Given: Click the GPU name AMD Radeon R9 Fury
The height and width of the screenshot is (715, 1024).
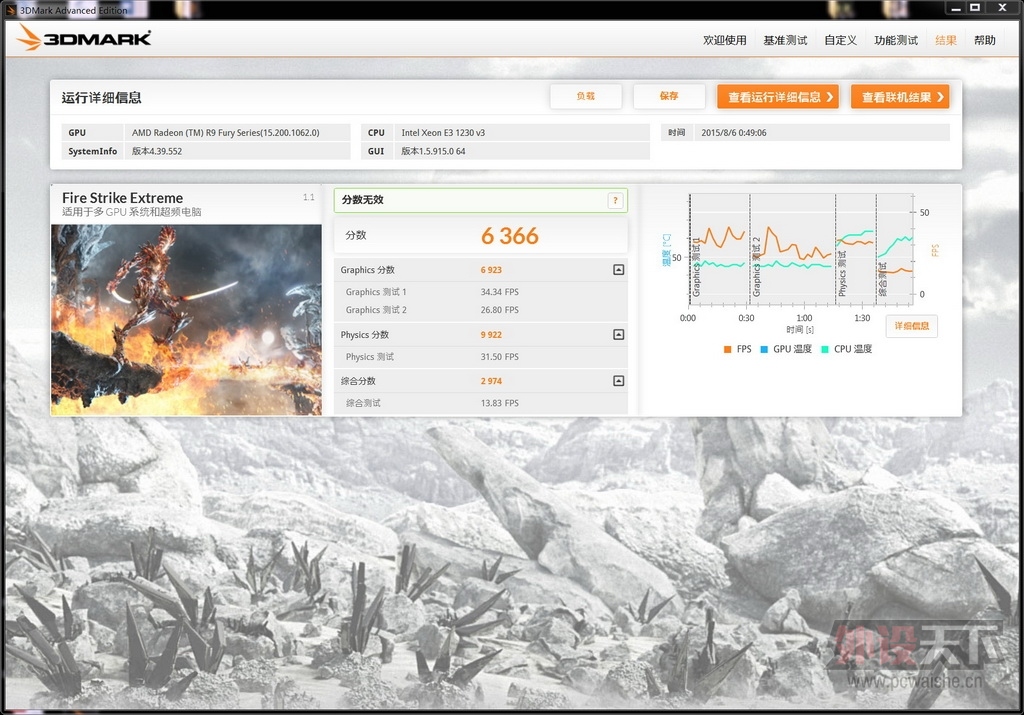Looking at the screenshot, I should pyautogui.click(x=225, y=133).
